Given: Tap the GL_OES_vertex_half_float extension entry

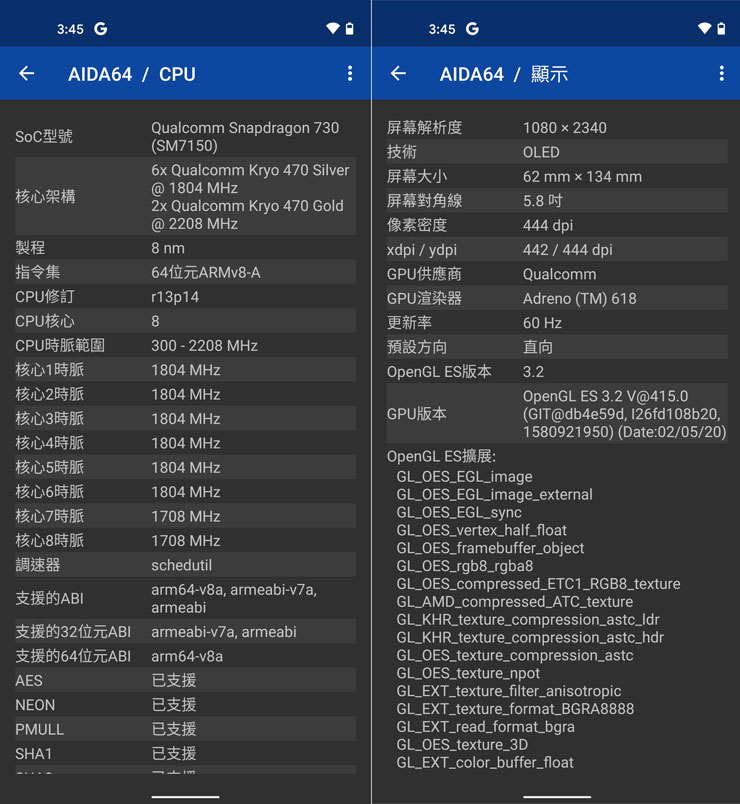Looking at the screenshot, I should tap(482, 530).
